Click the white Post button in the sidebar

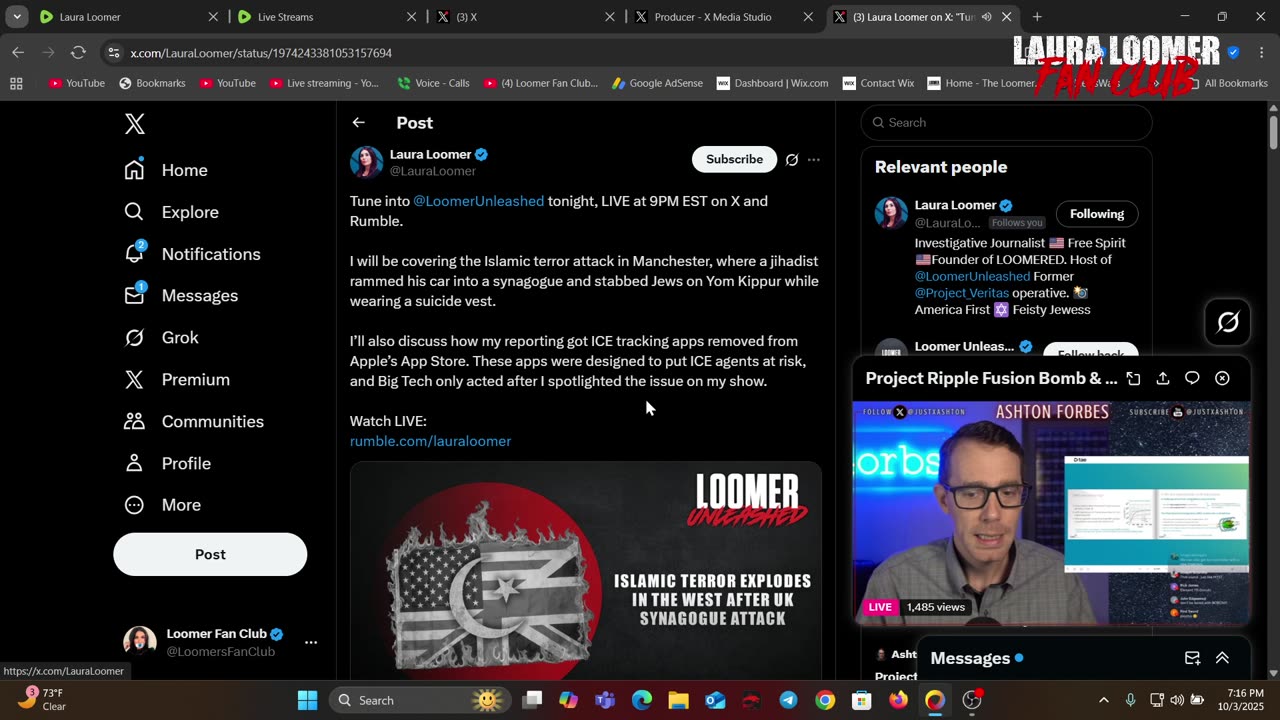tap(210, 554)
